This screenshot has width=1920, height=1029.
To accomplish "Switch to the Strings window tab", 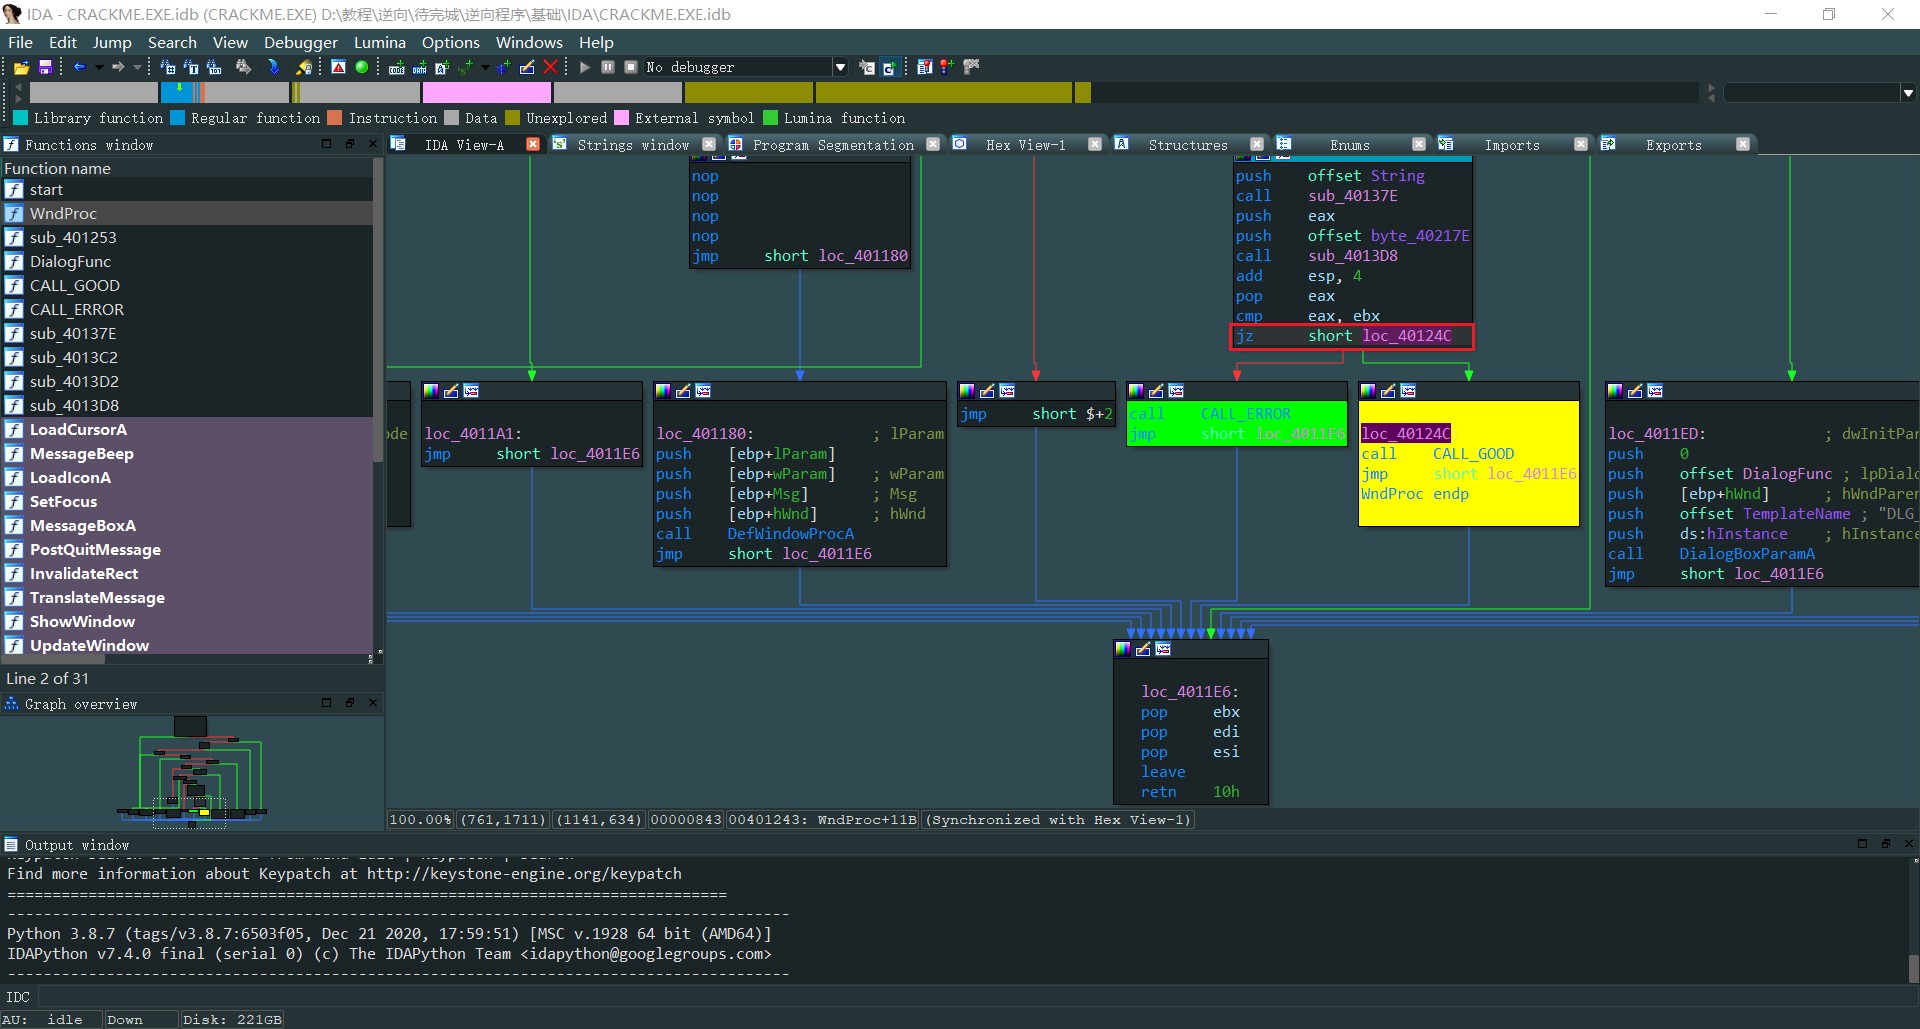I will pyautogui.click(x=632, y=145).
